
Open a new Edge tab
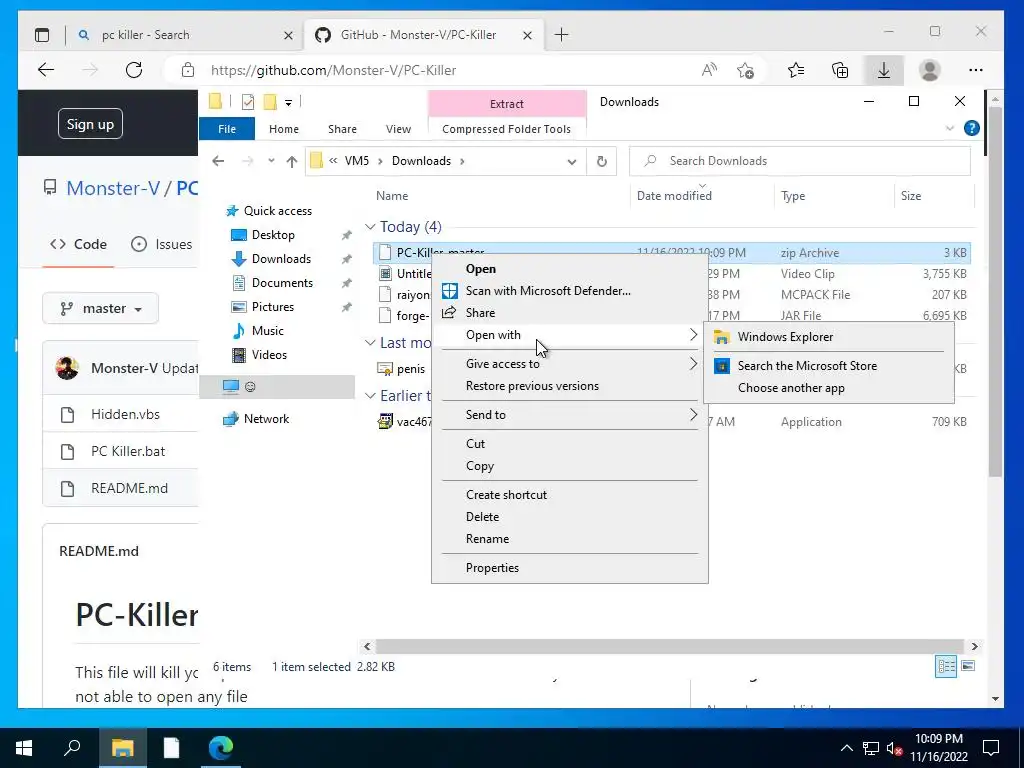[562, 35]
